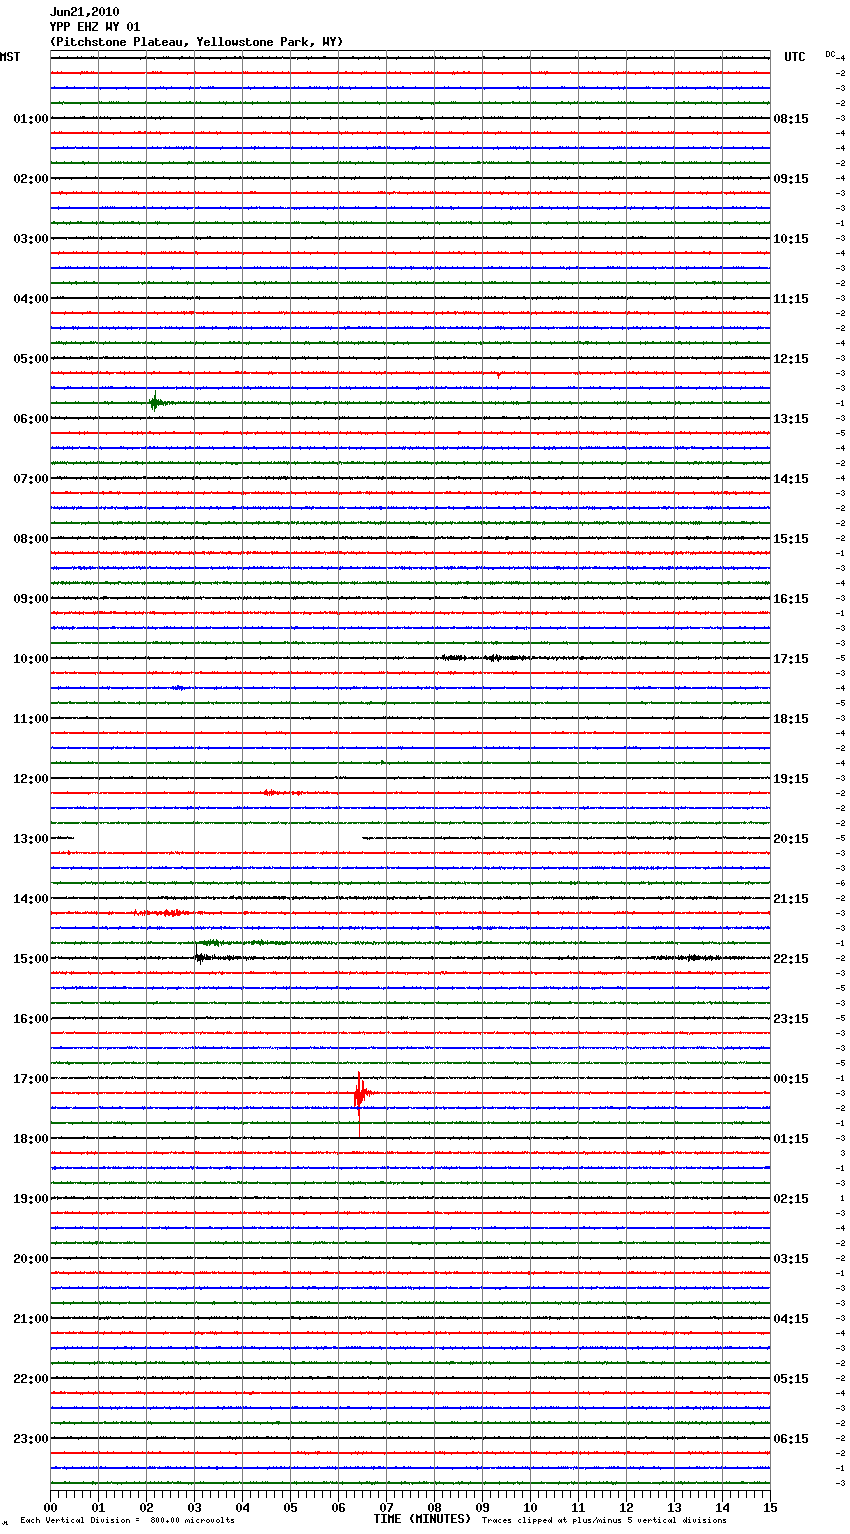Click the Jun21,2010 date header
850x1534 pixels.
(x=84, y=12)
